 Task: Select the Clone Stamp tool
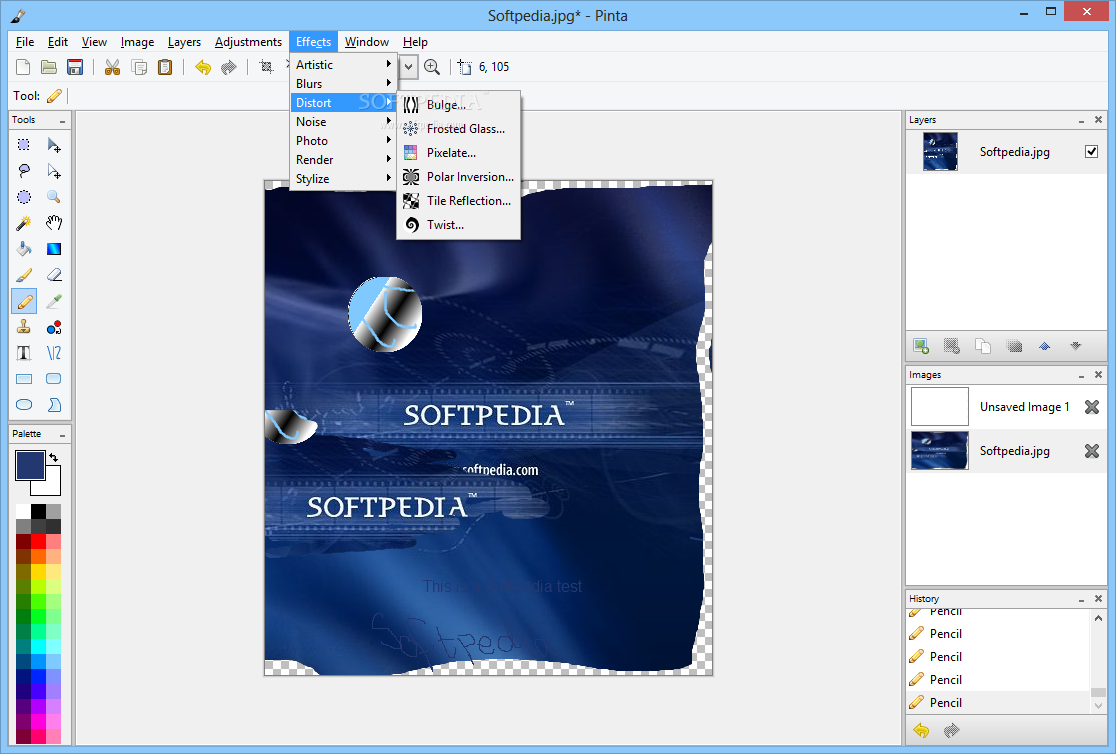23,328
